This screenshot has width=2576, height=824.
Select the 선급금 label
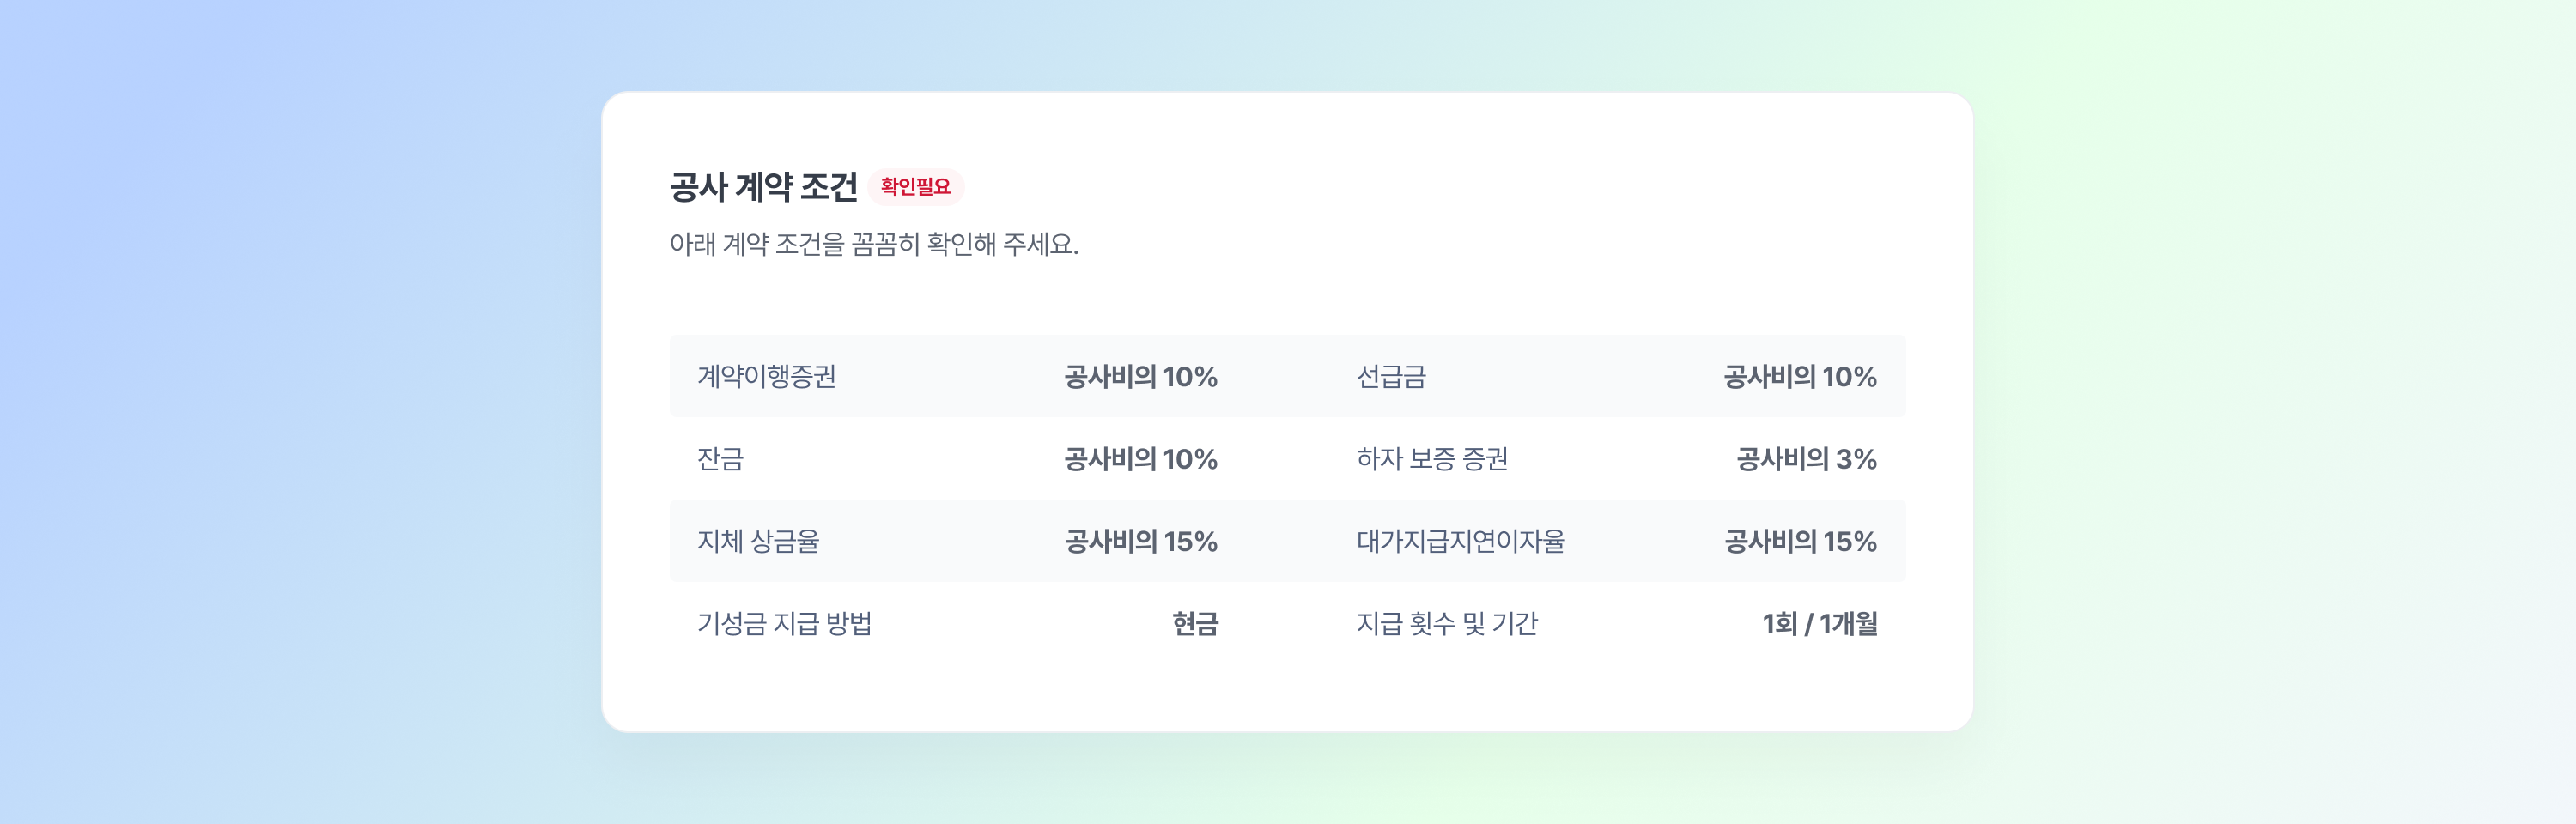point(1391,377)
